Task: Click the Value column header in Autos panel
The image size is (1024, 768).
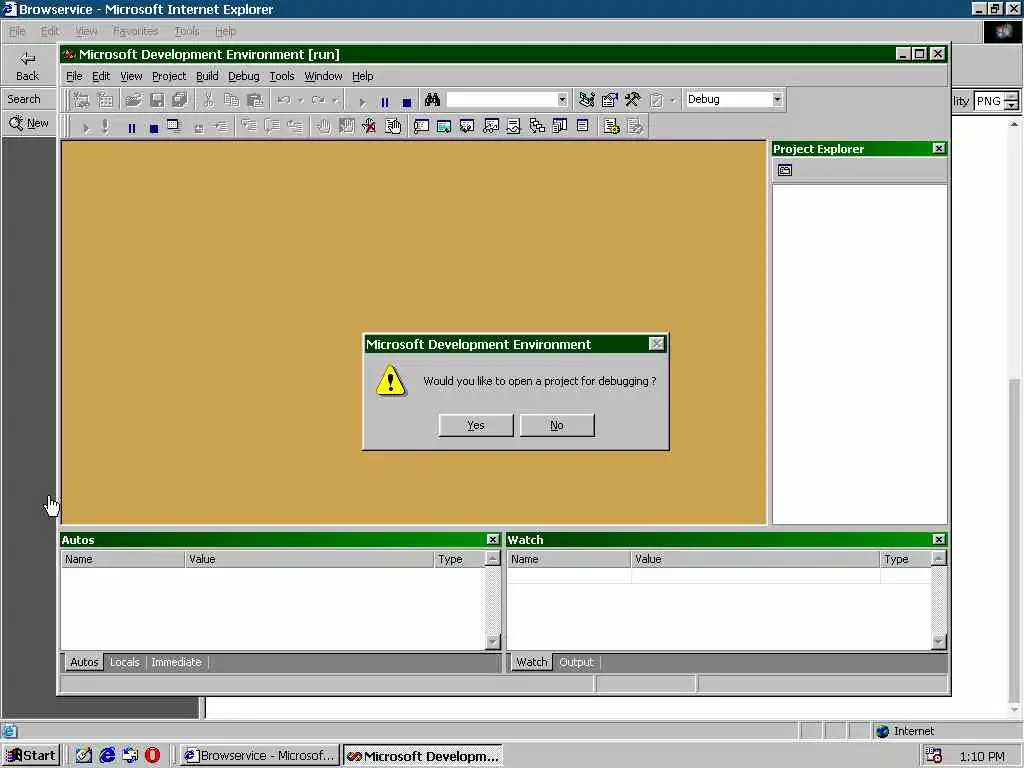Action: point(309,559)
